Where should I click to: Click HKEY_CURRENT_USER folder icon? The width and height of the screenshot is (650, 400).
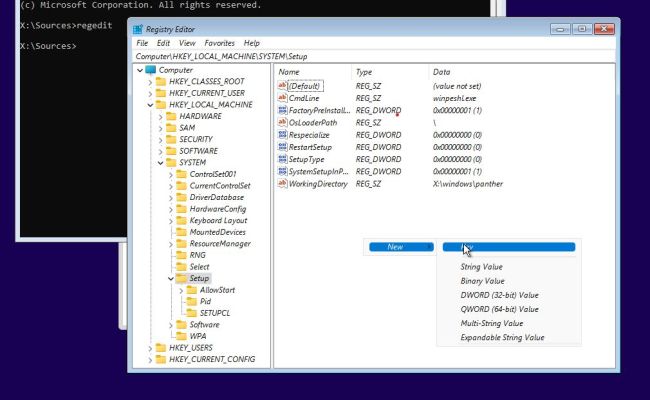pyautogui.click(x=161, y=93)
